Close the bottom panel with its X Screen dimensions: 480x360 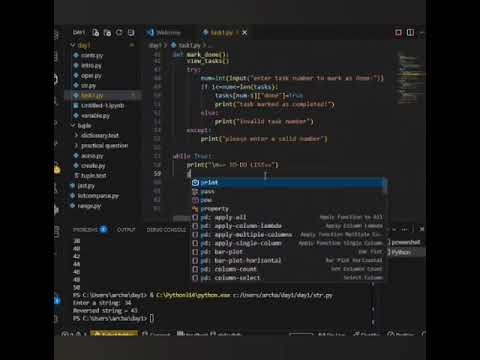coord(422,229)
